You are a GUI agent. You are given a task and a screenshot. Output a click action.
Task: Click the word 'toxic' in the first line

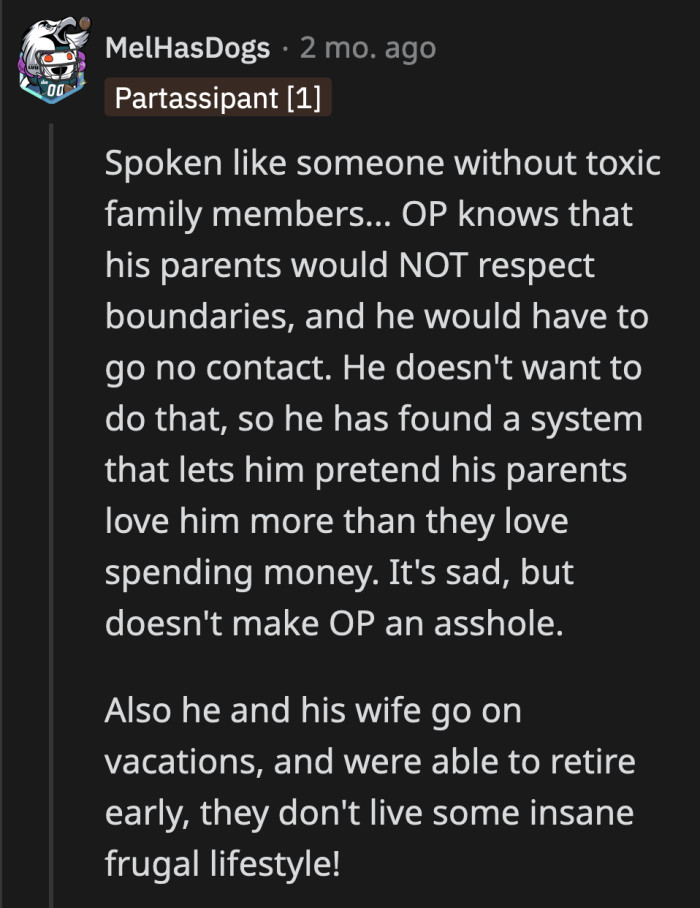tap(619, 163)
